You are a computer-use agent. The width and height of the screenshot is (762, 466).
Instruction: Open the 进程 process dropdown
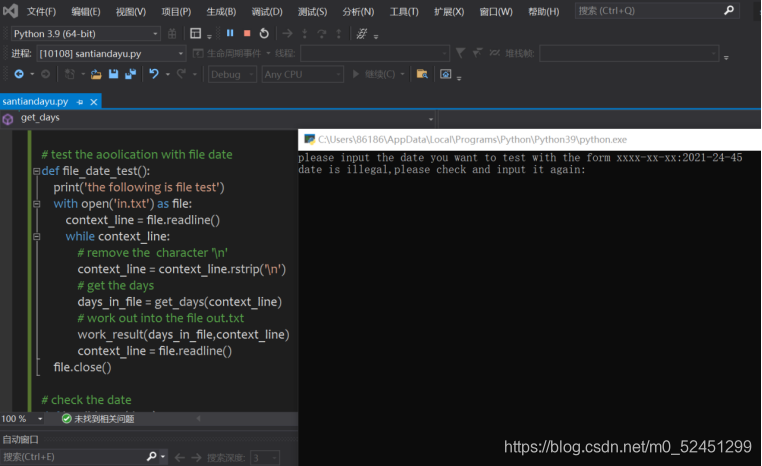[112, 53]
